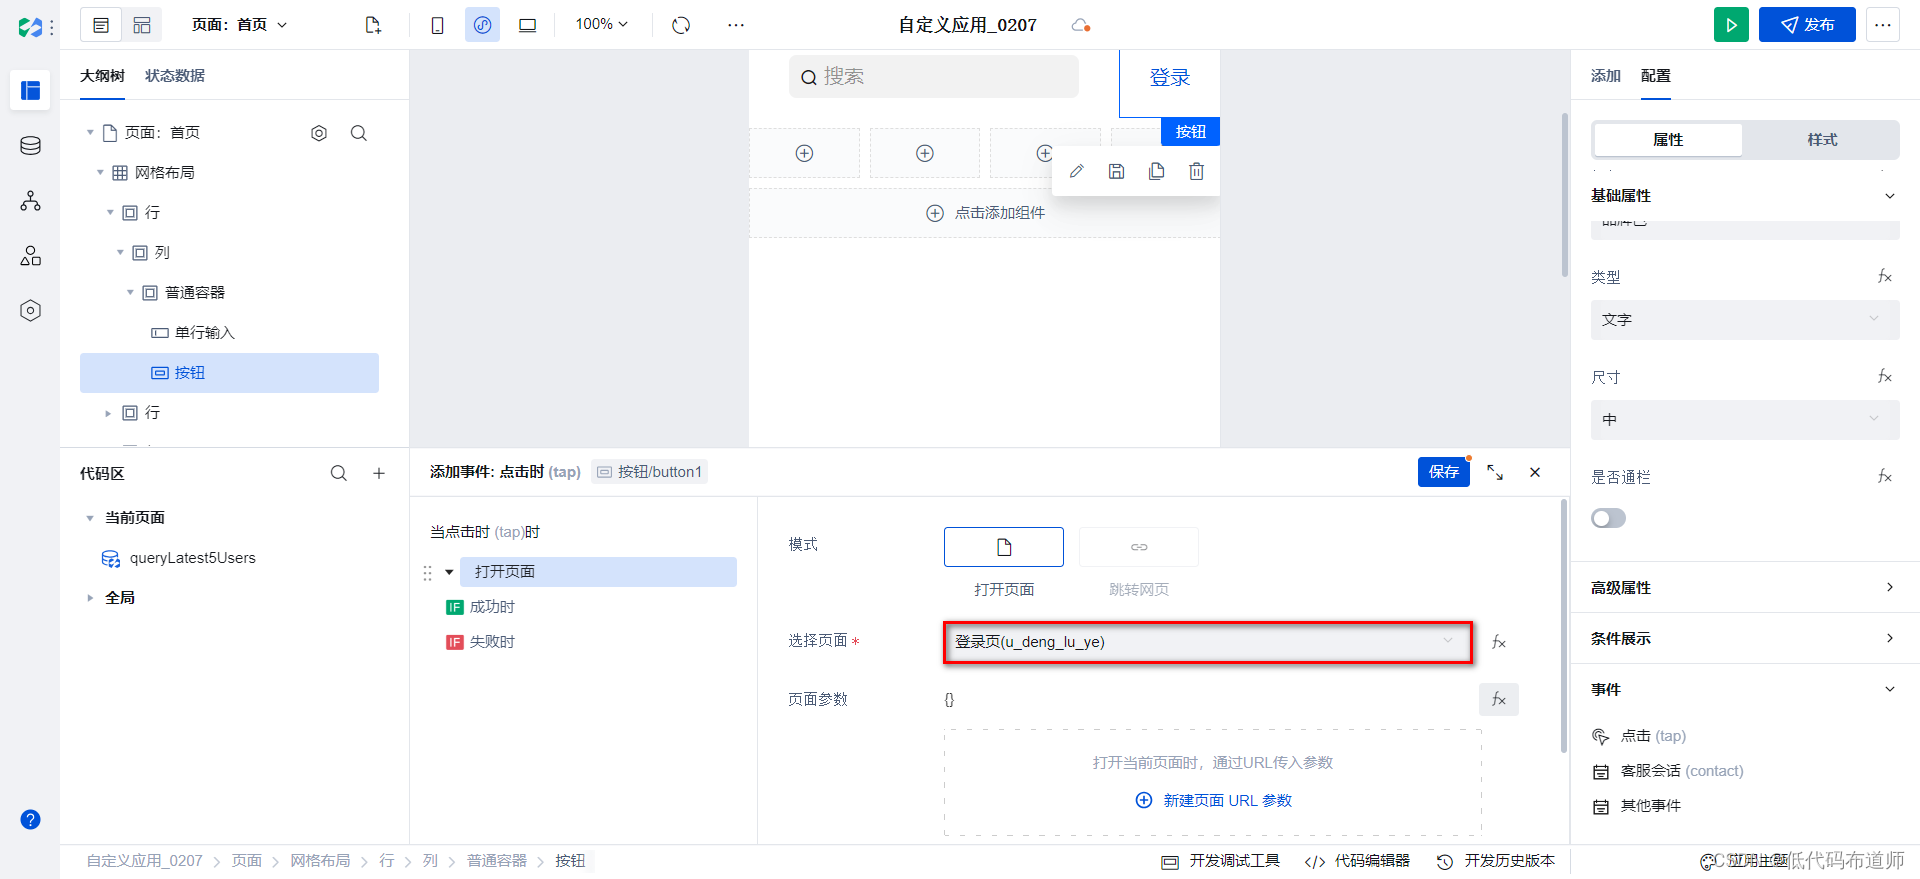The height and width of the screenshot is (879, 1920).
Task: Run preview with green play button
Action: point(1731,25)
